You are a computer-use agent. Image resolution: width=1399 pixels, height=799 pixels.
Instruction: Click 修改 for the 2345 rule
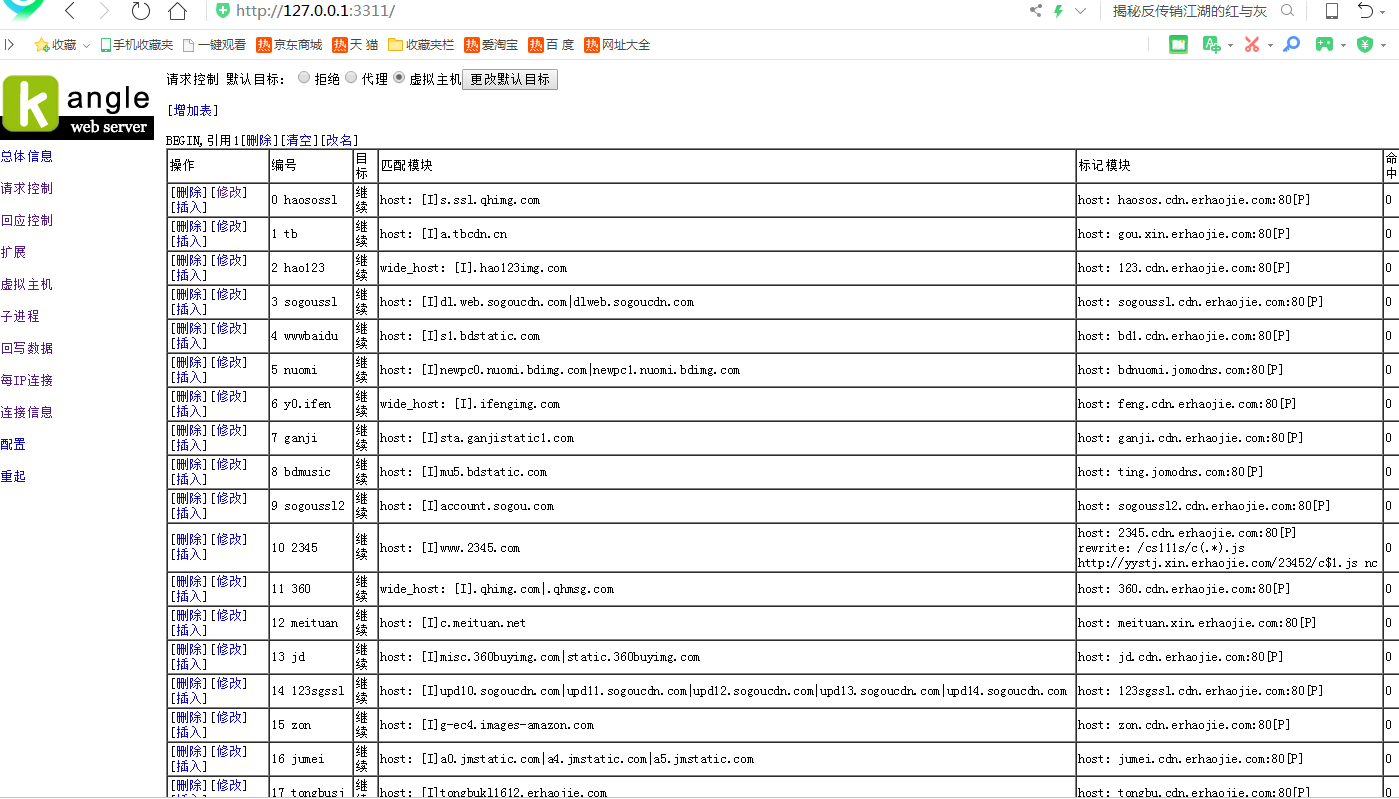point(228,539)
